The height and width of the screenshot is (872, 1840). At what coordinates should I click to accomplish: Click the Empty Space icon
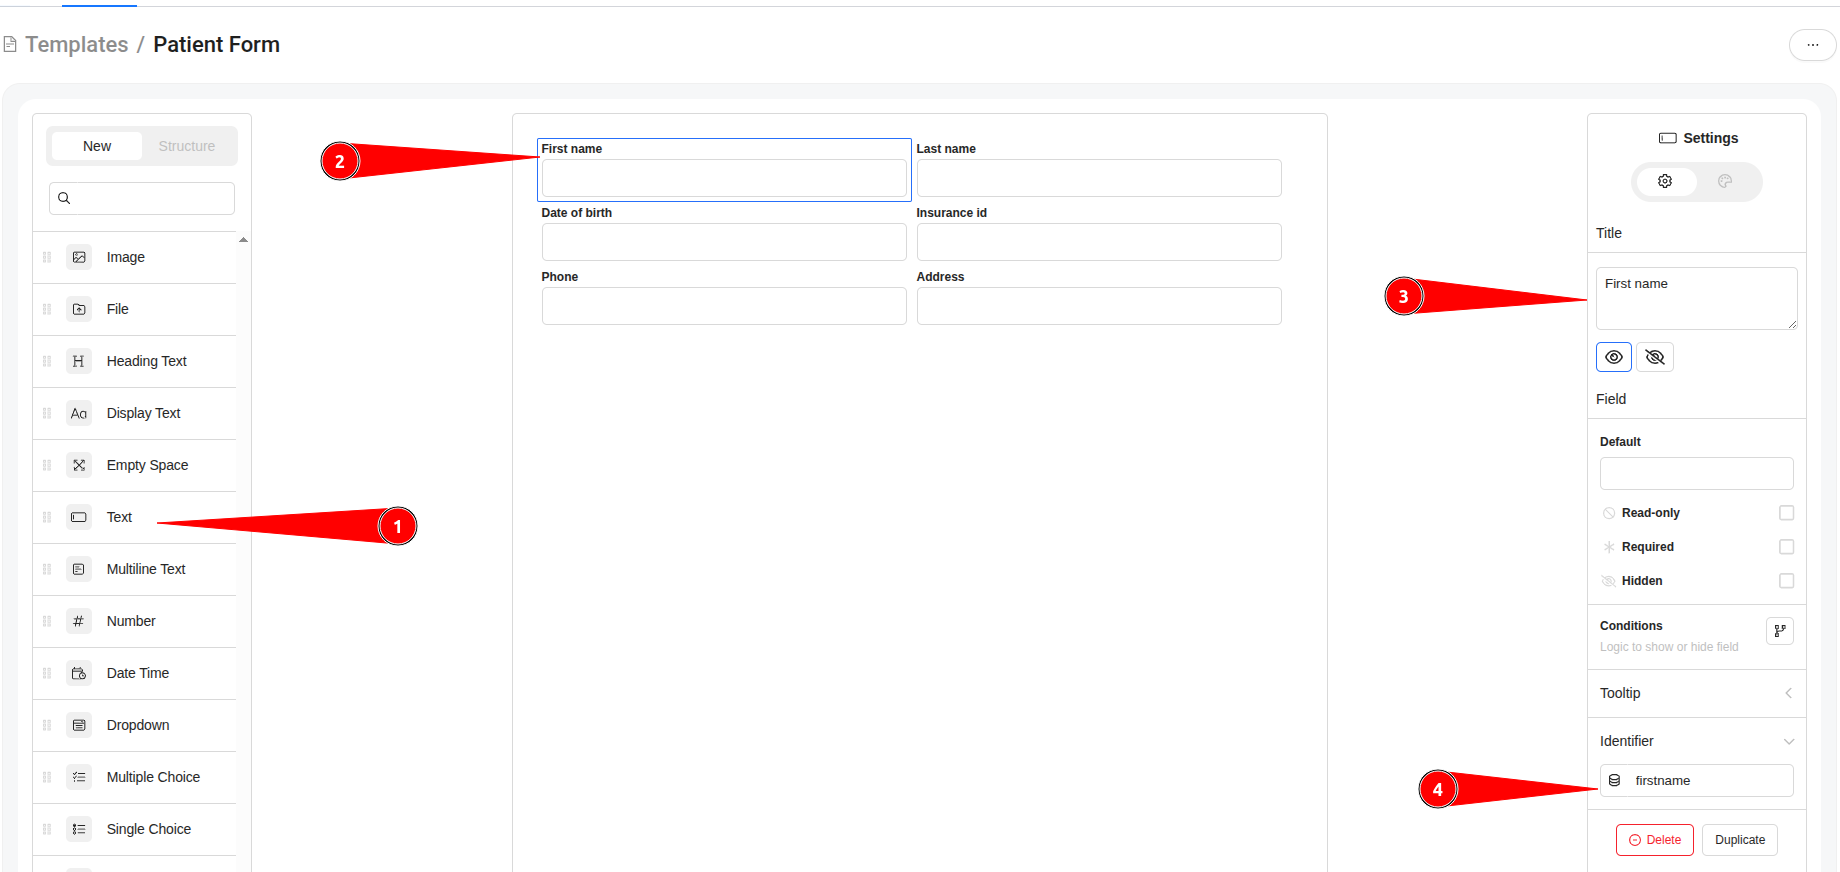tap(79, 465)
